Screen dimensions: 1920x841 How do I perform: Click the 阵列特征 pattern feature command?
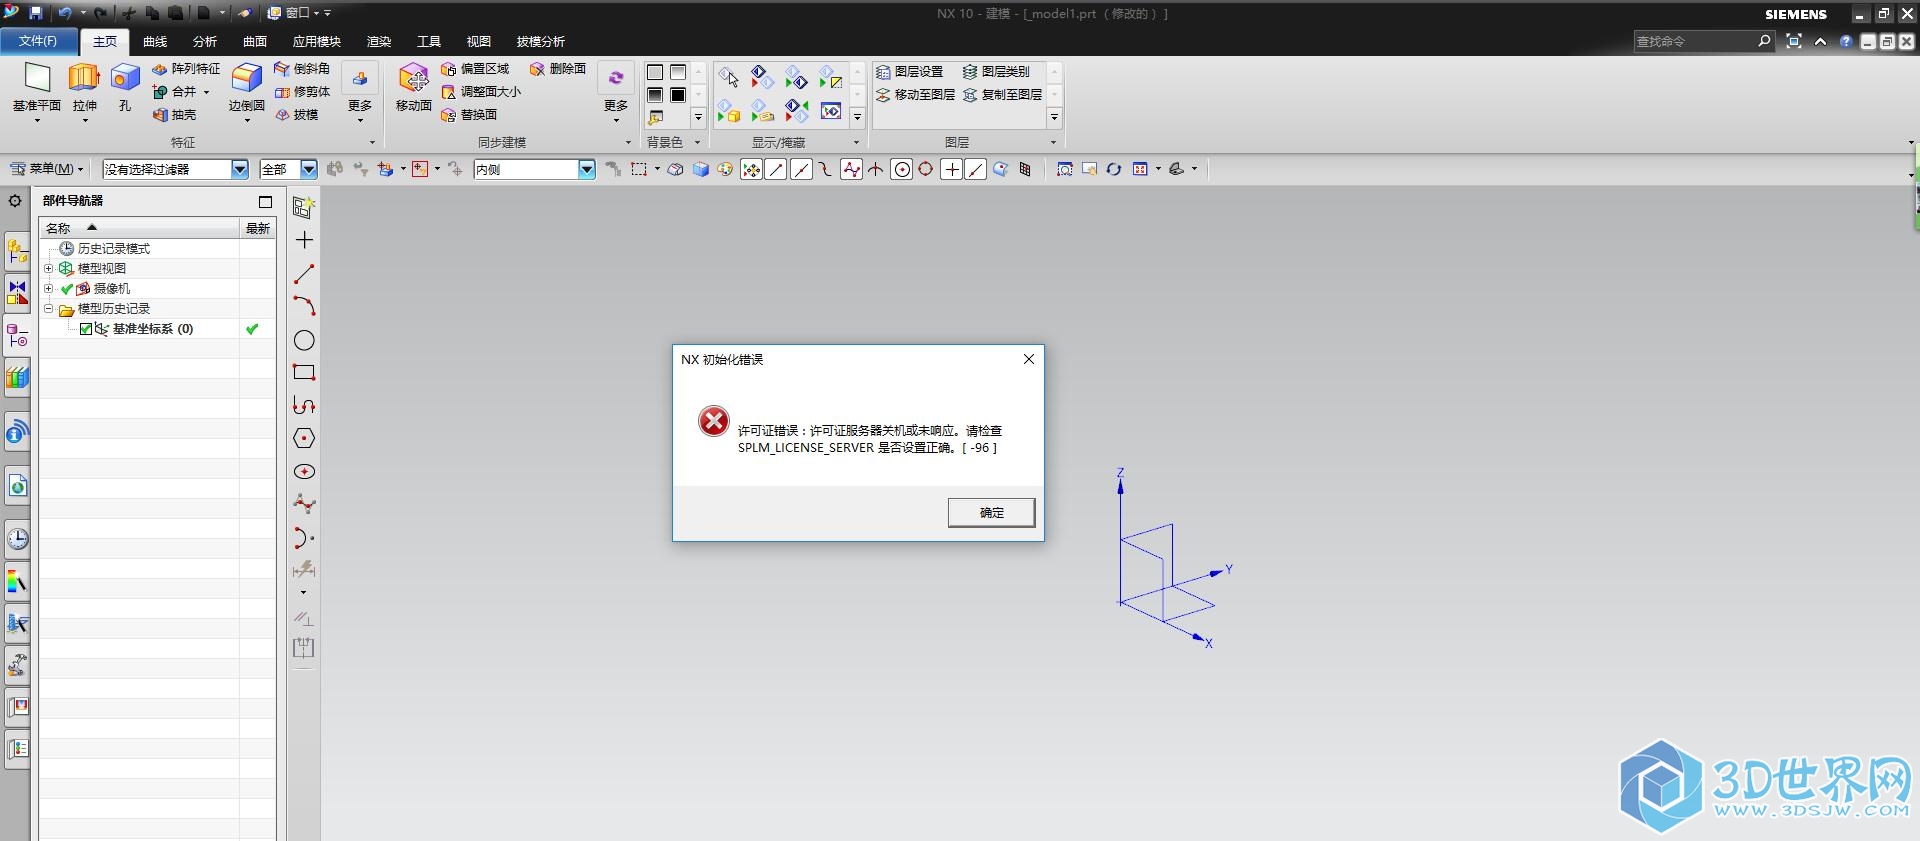click(186, 69)
